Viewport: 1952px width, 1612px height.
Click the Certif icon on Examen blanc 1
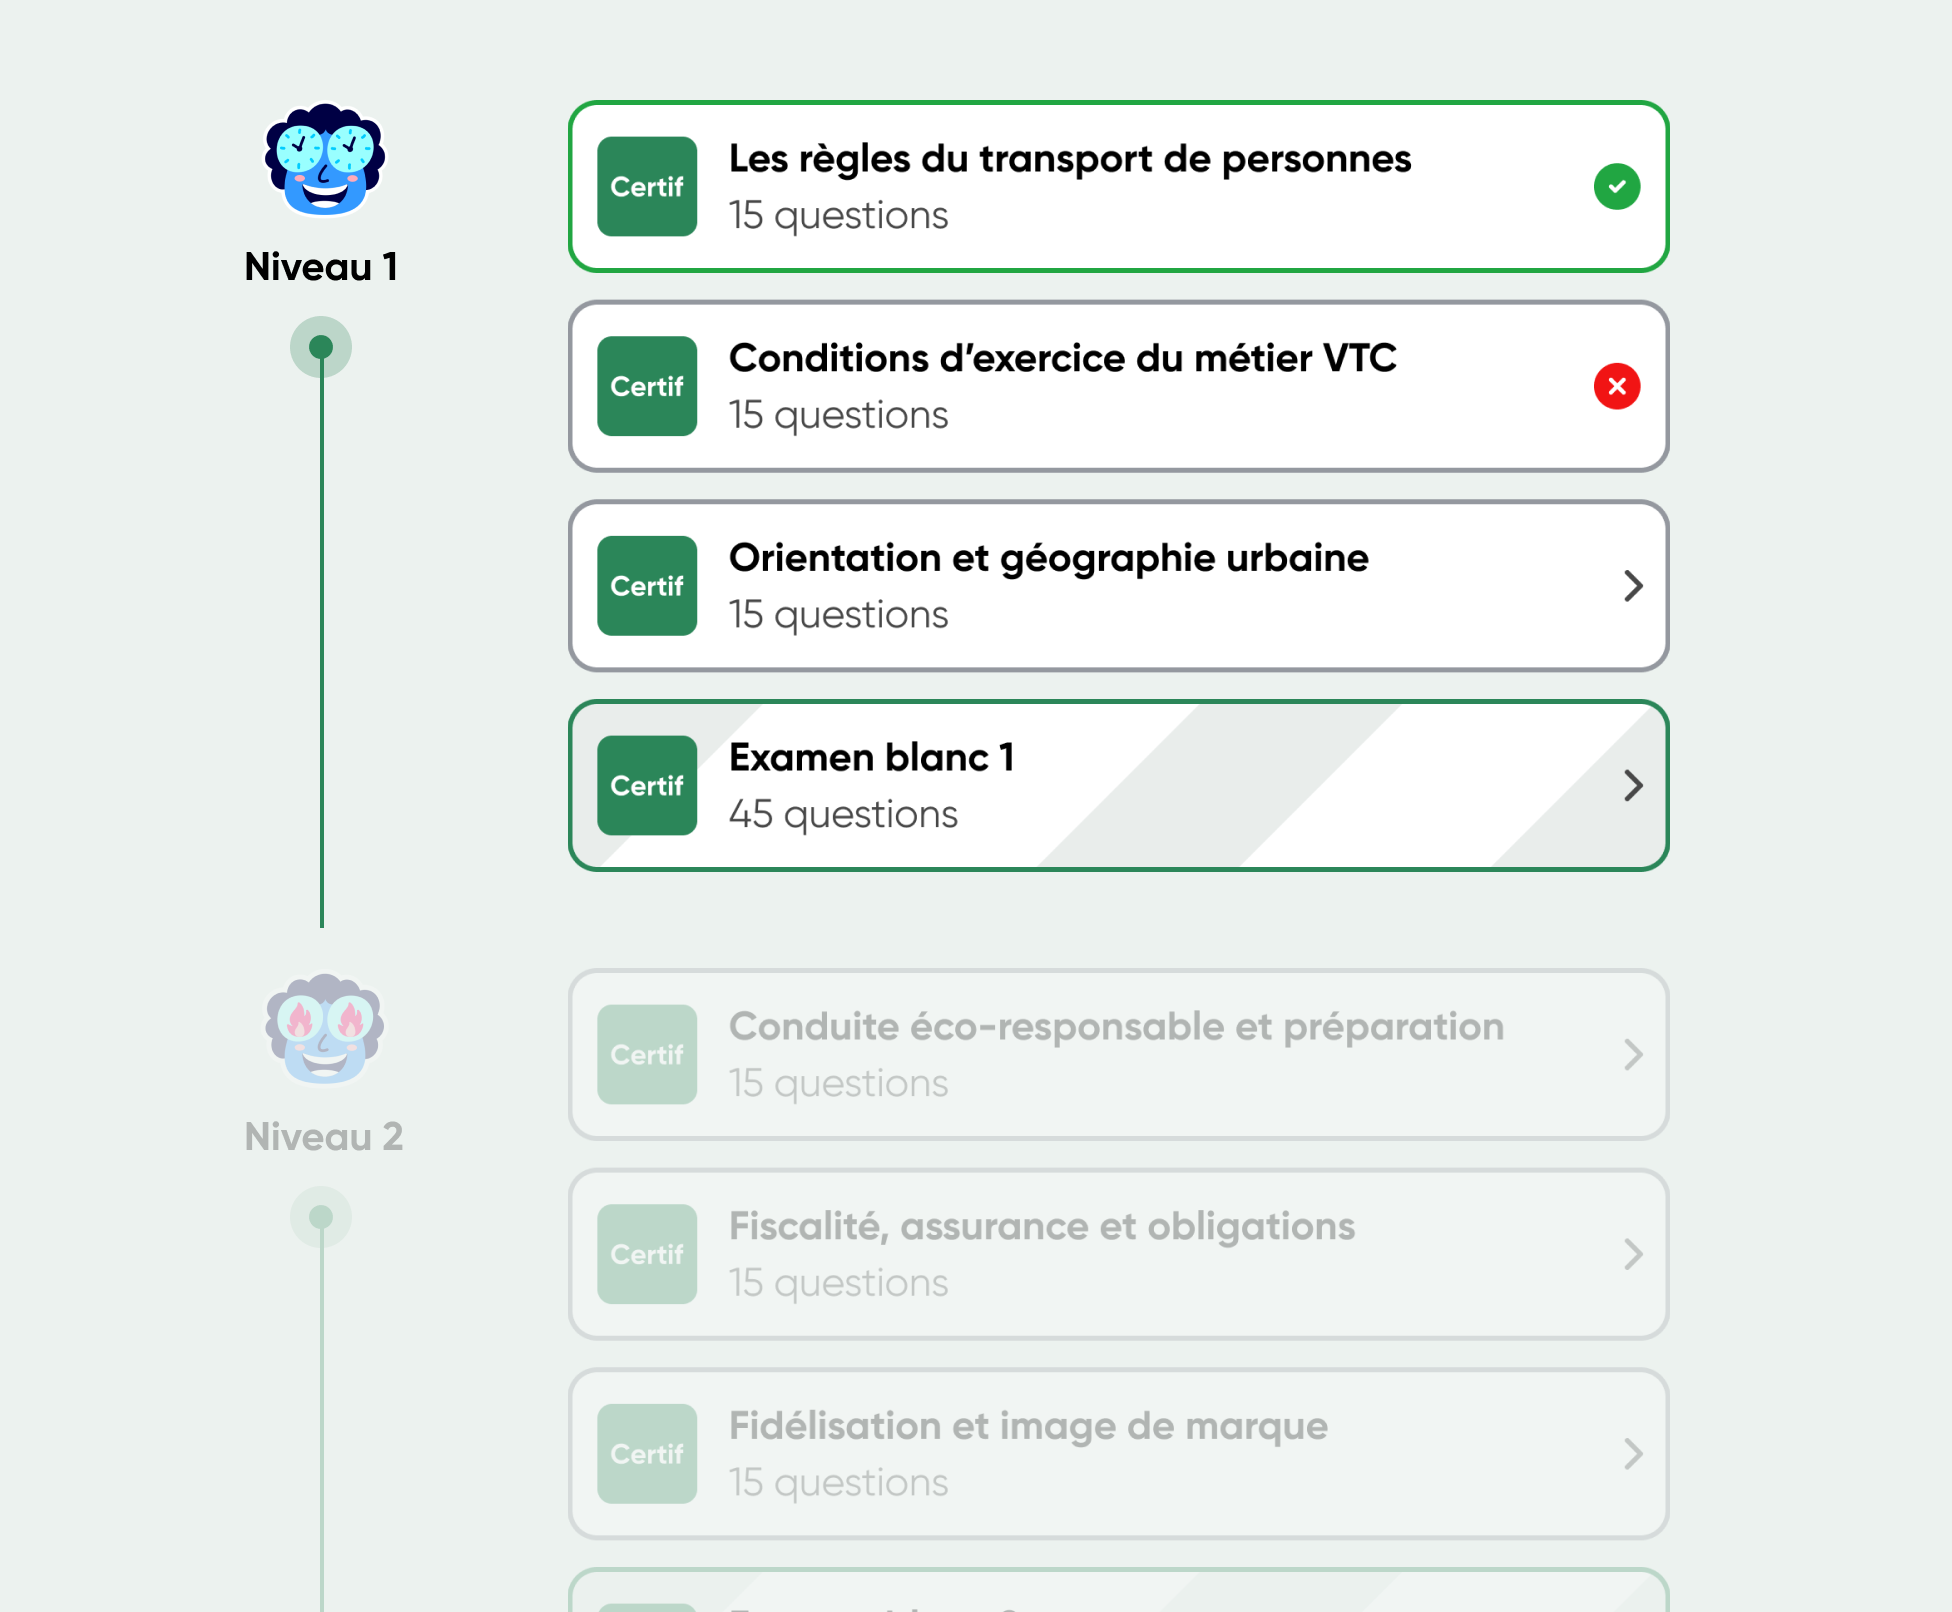[x=646, y=786]
